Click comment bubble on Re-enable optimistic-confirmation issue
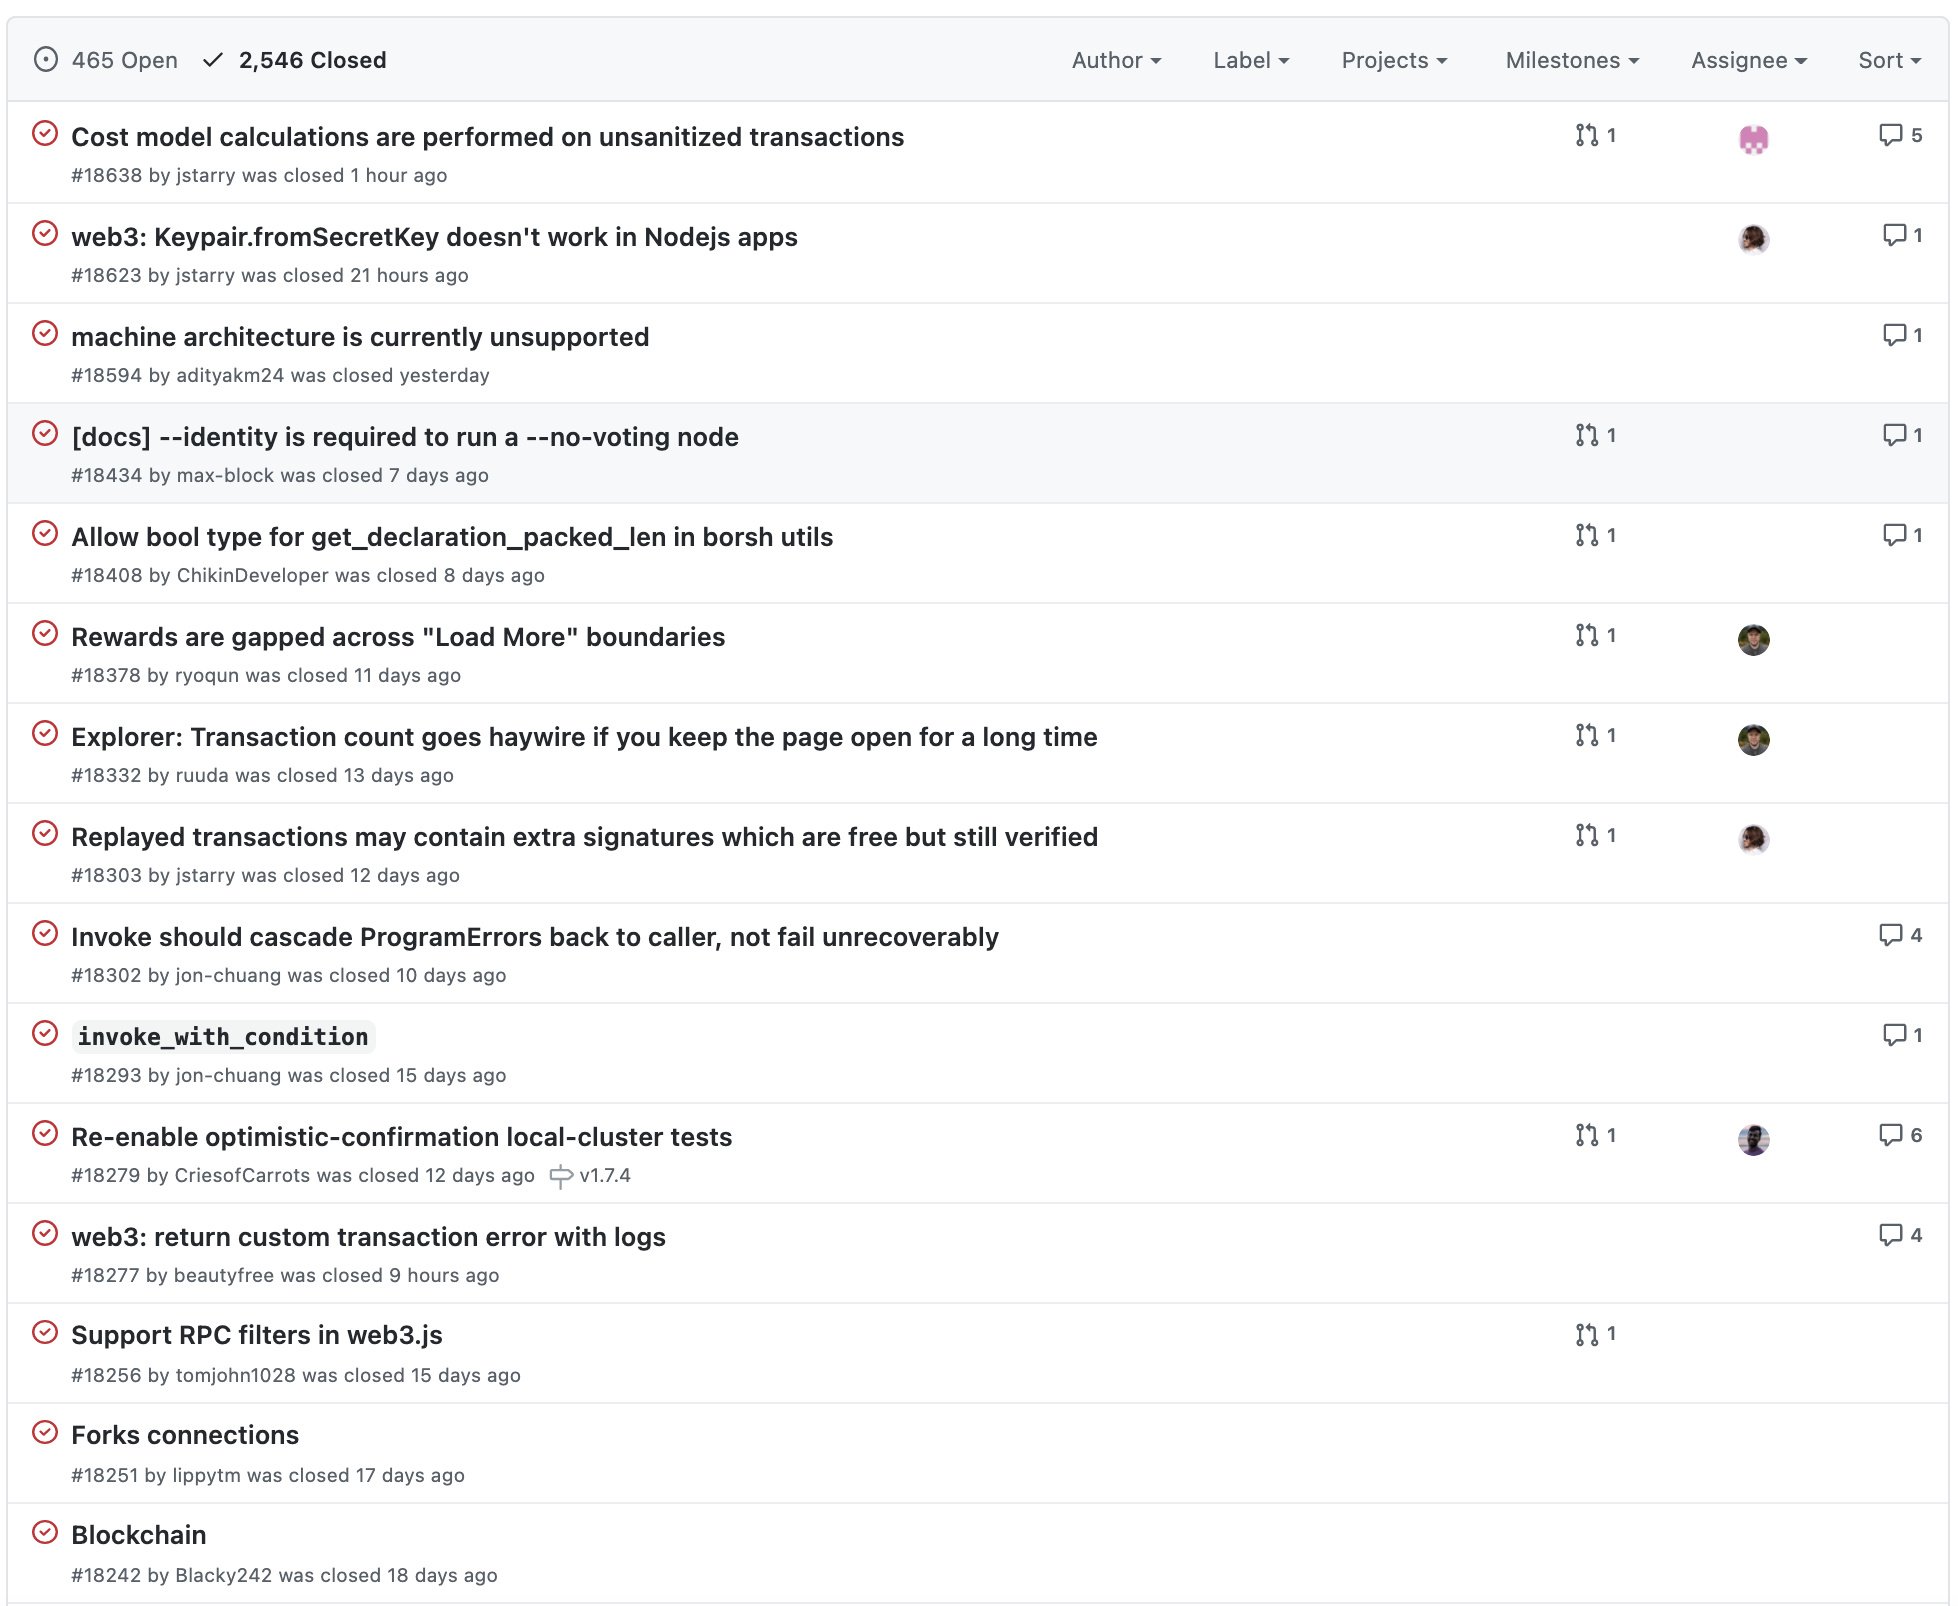The height and width of the screenshot is (1606, 1958). (1890, 1135)
